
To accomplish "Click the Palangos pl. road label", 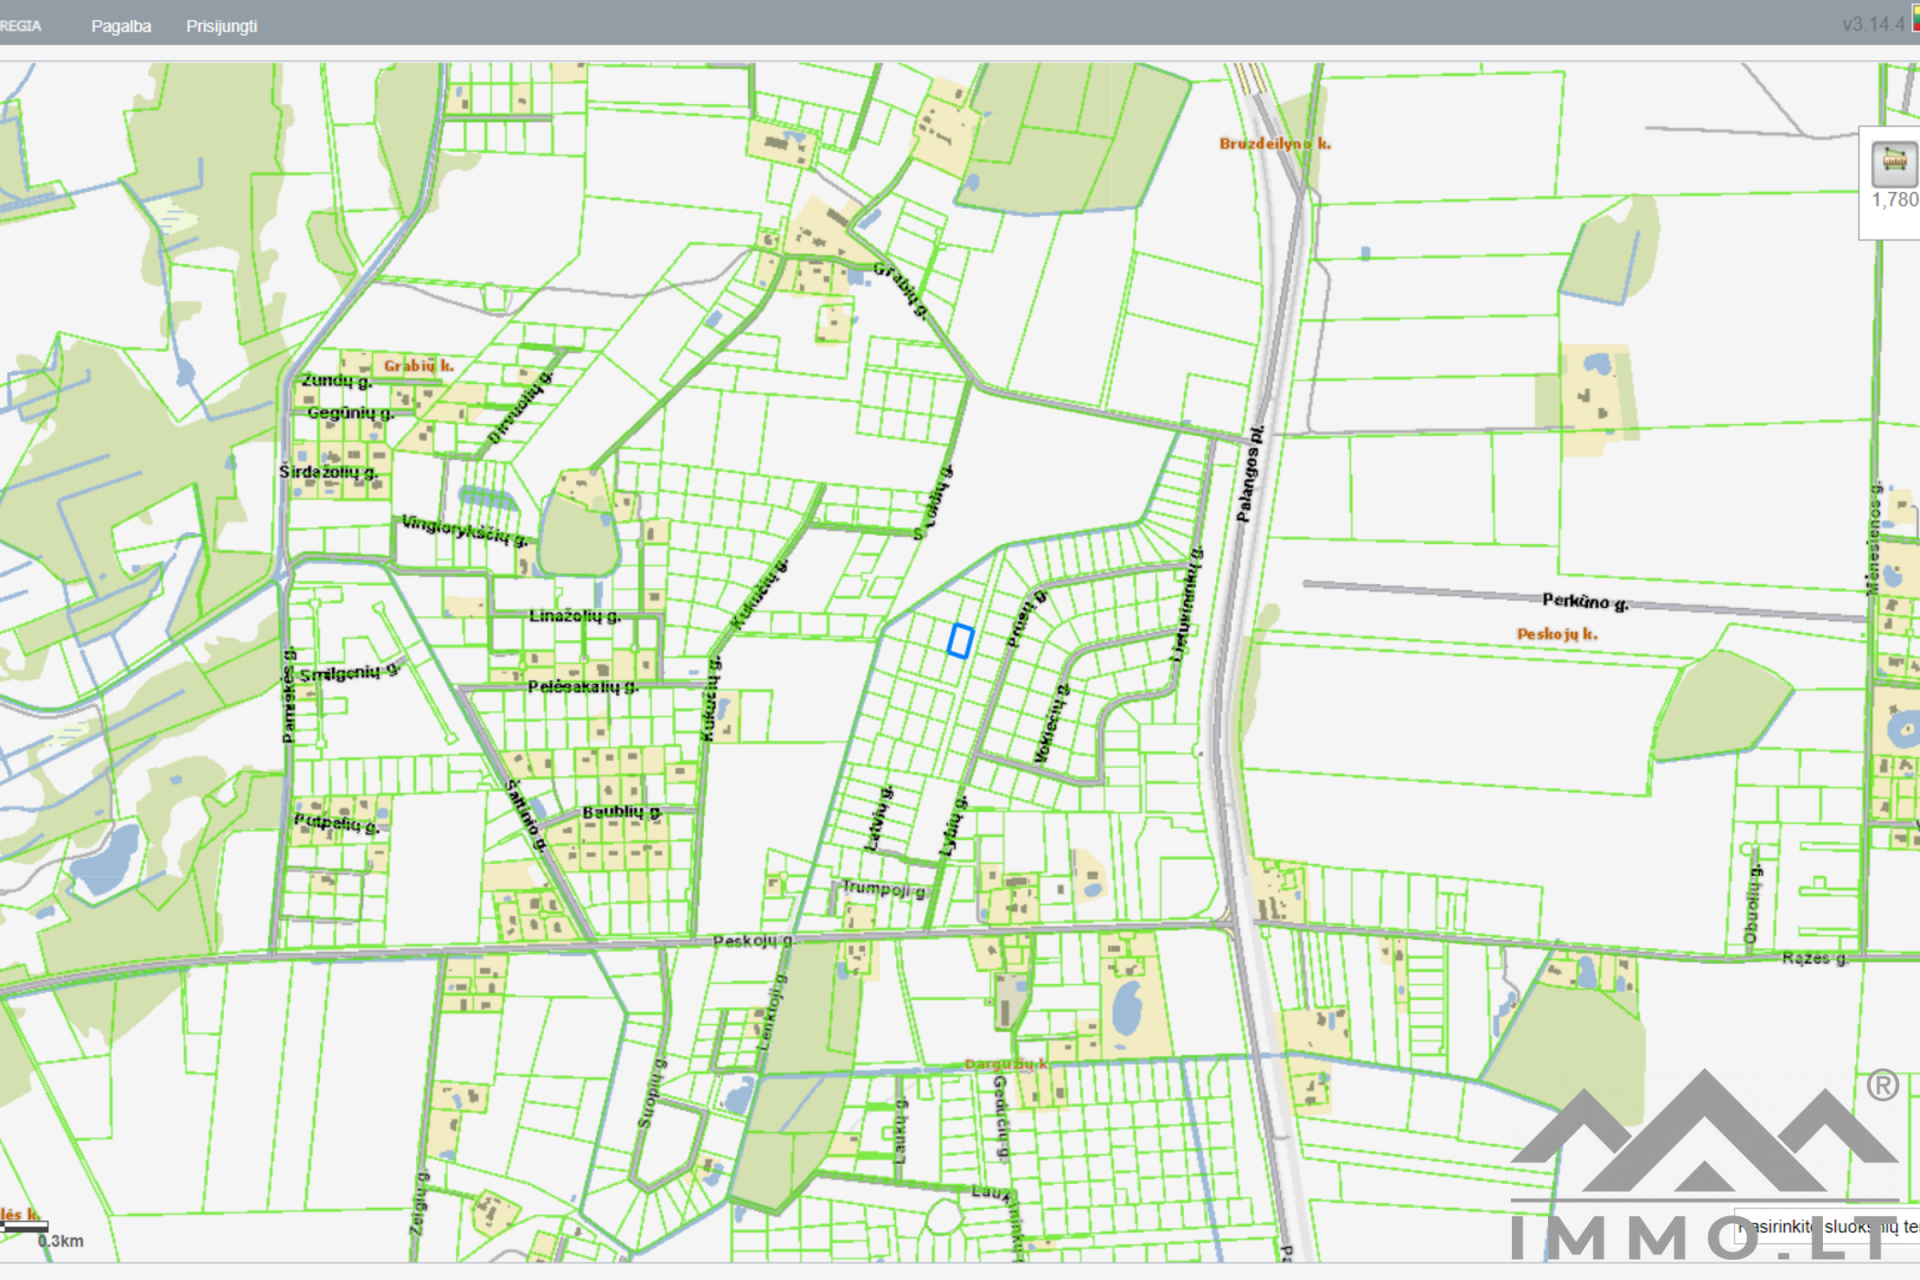I will pos(1250,474).
